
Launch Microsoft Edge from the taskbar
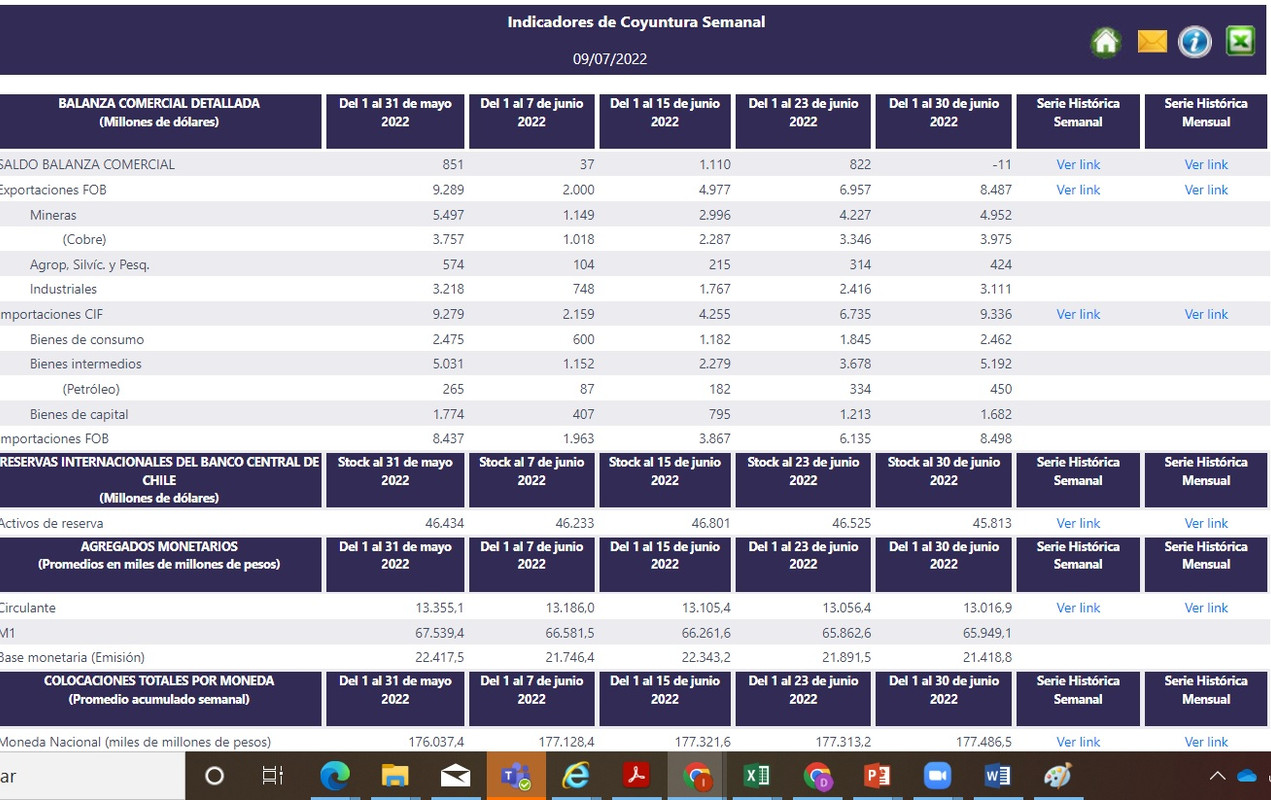click(x=335, y=776)
